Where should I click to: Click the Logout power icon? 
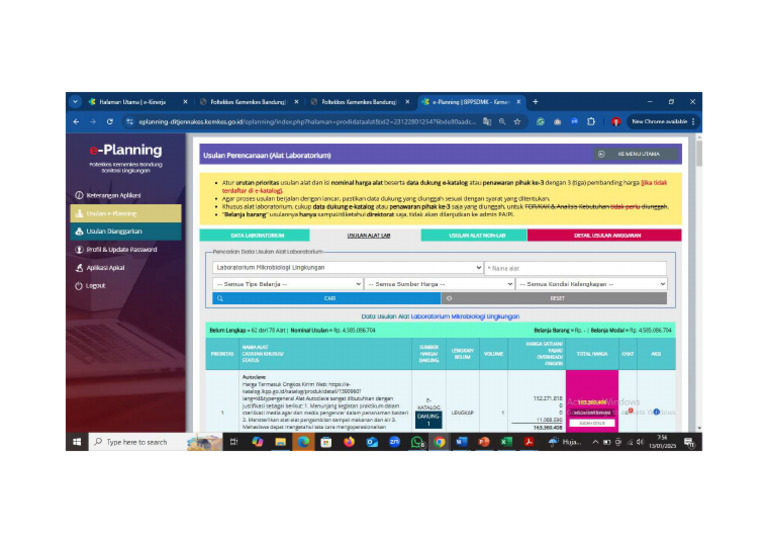click(79, 286)
